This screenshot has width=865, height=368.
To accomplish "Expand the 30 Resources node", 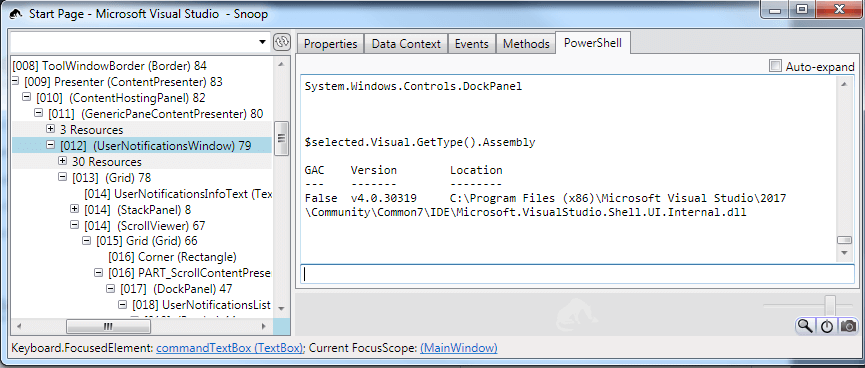I will [x=62, y=162].
